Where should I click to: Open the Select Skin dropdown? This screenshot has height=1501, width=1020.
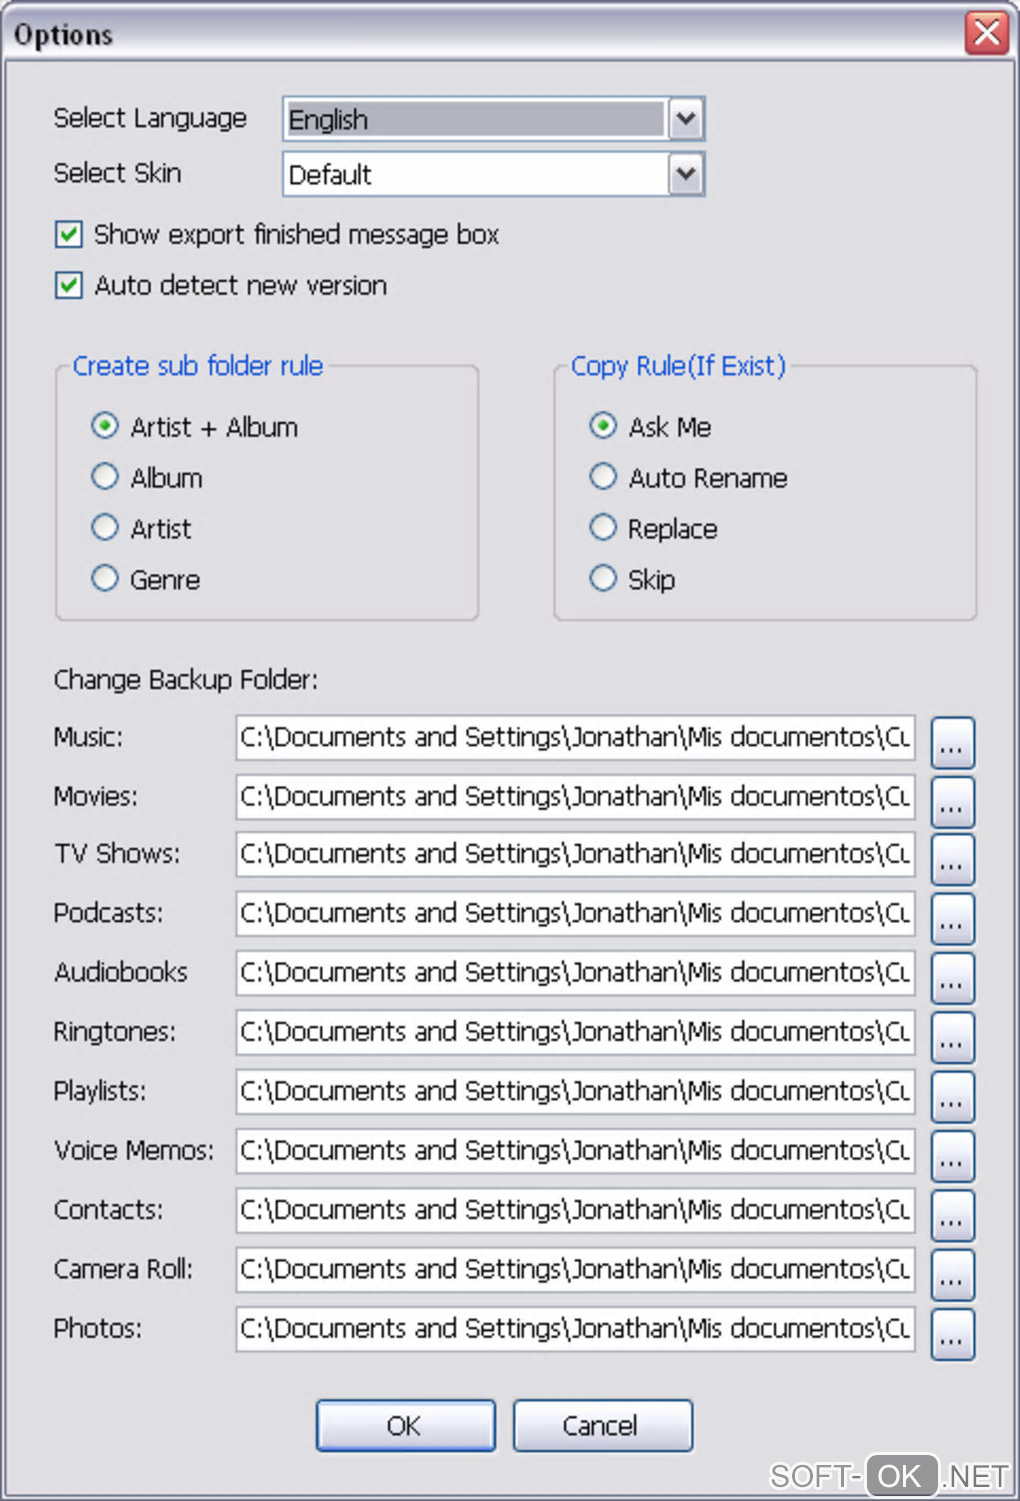tap(686, 174)
